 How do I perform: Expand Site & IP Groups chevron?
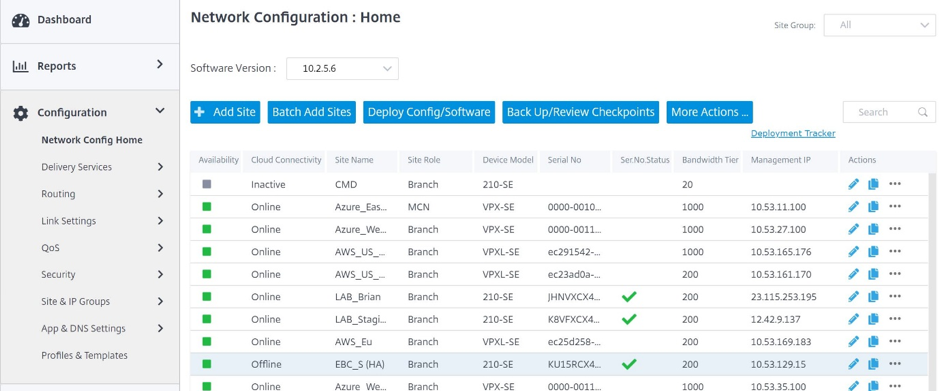tap(160, 302)
